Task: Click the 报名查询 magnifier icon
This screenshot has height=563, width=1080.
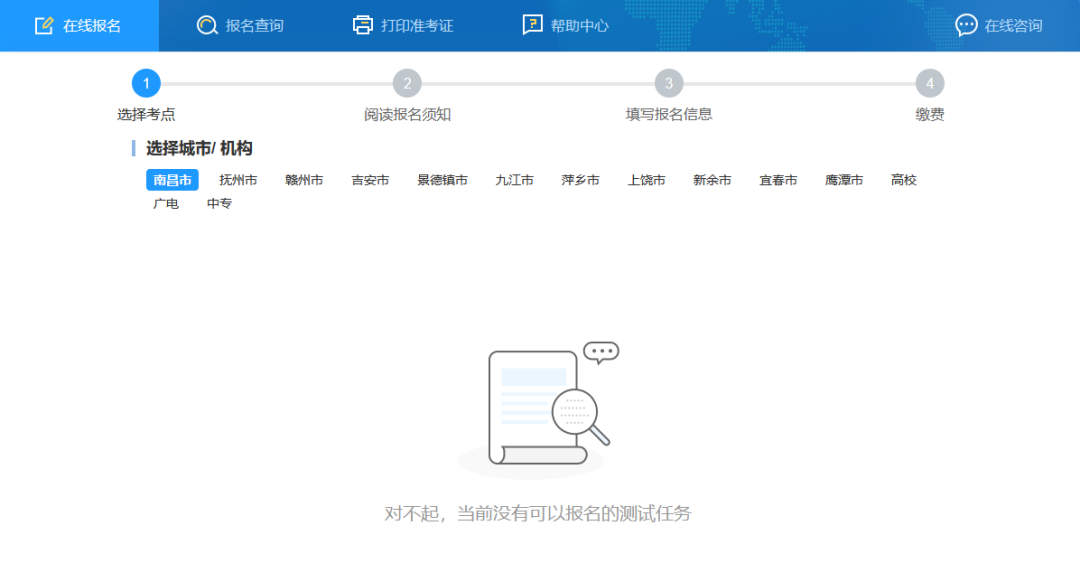Action: point(207,25)
